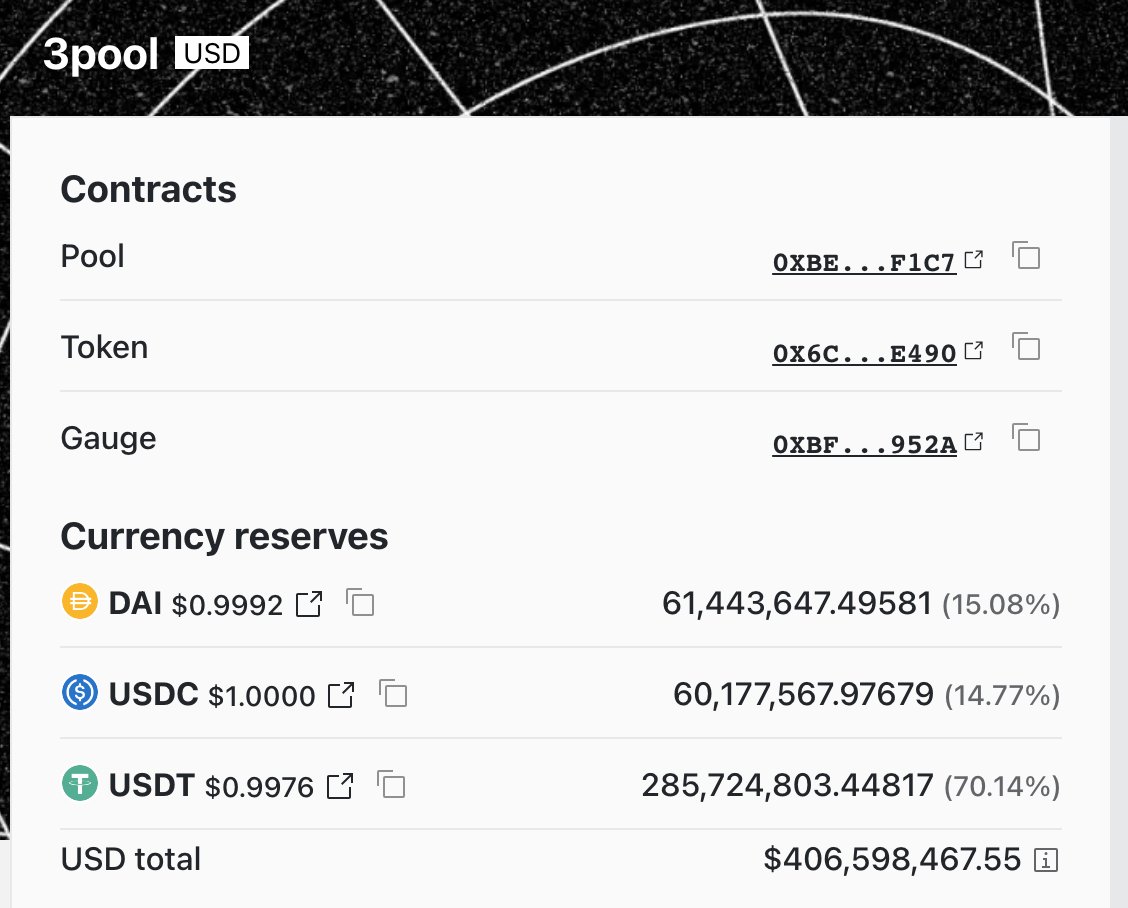Viewport: 1128px width, 908px height.
Task: Select USDT reserve amount 285,724,803.44817
Action: click(788, 785)
